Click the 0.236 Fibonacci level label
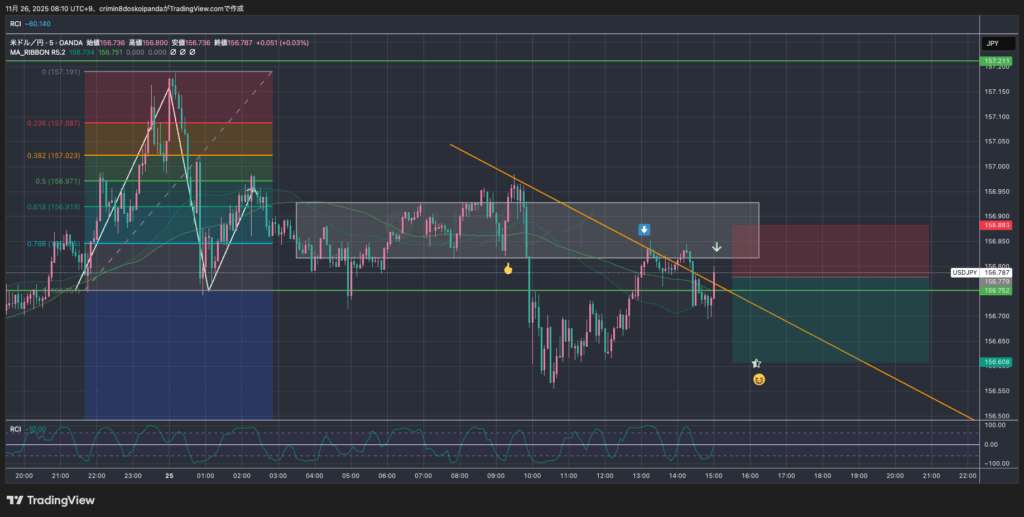 47,123
